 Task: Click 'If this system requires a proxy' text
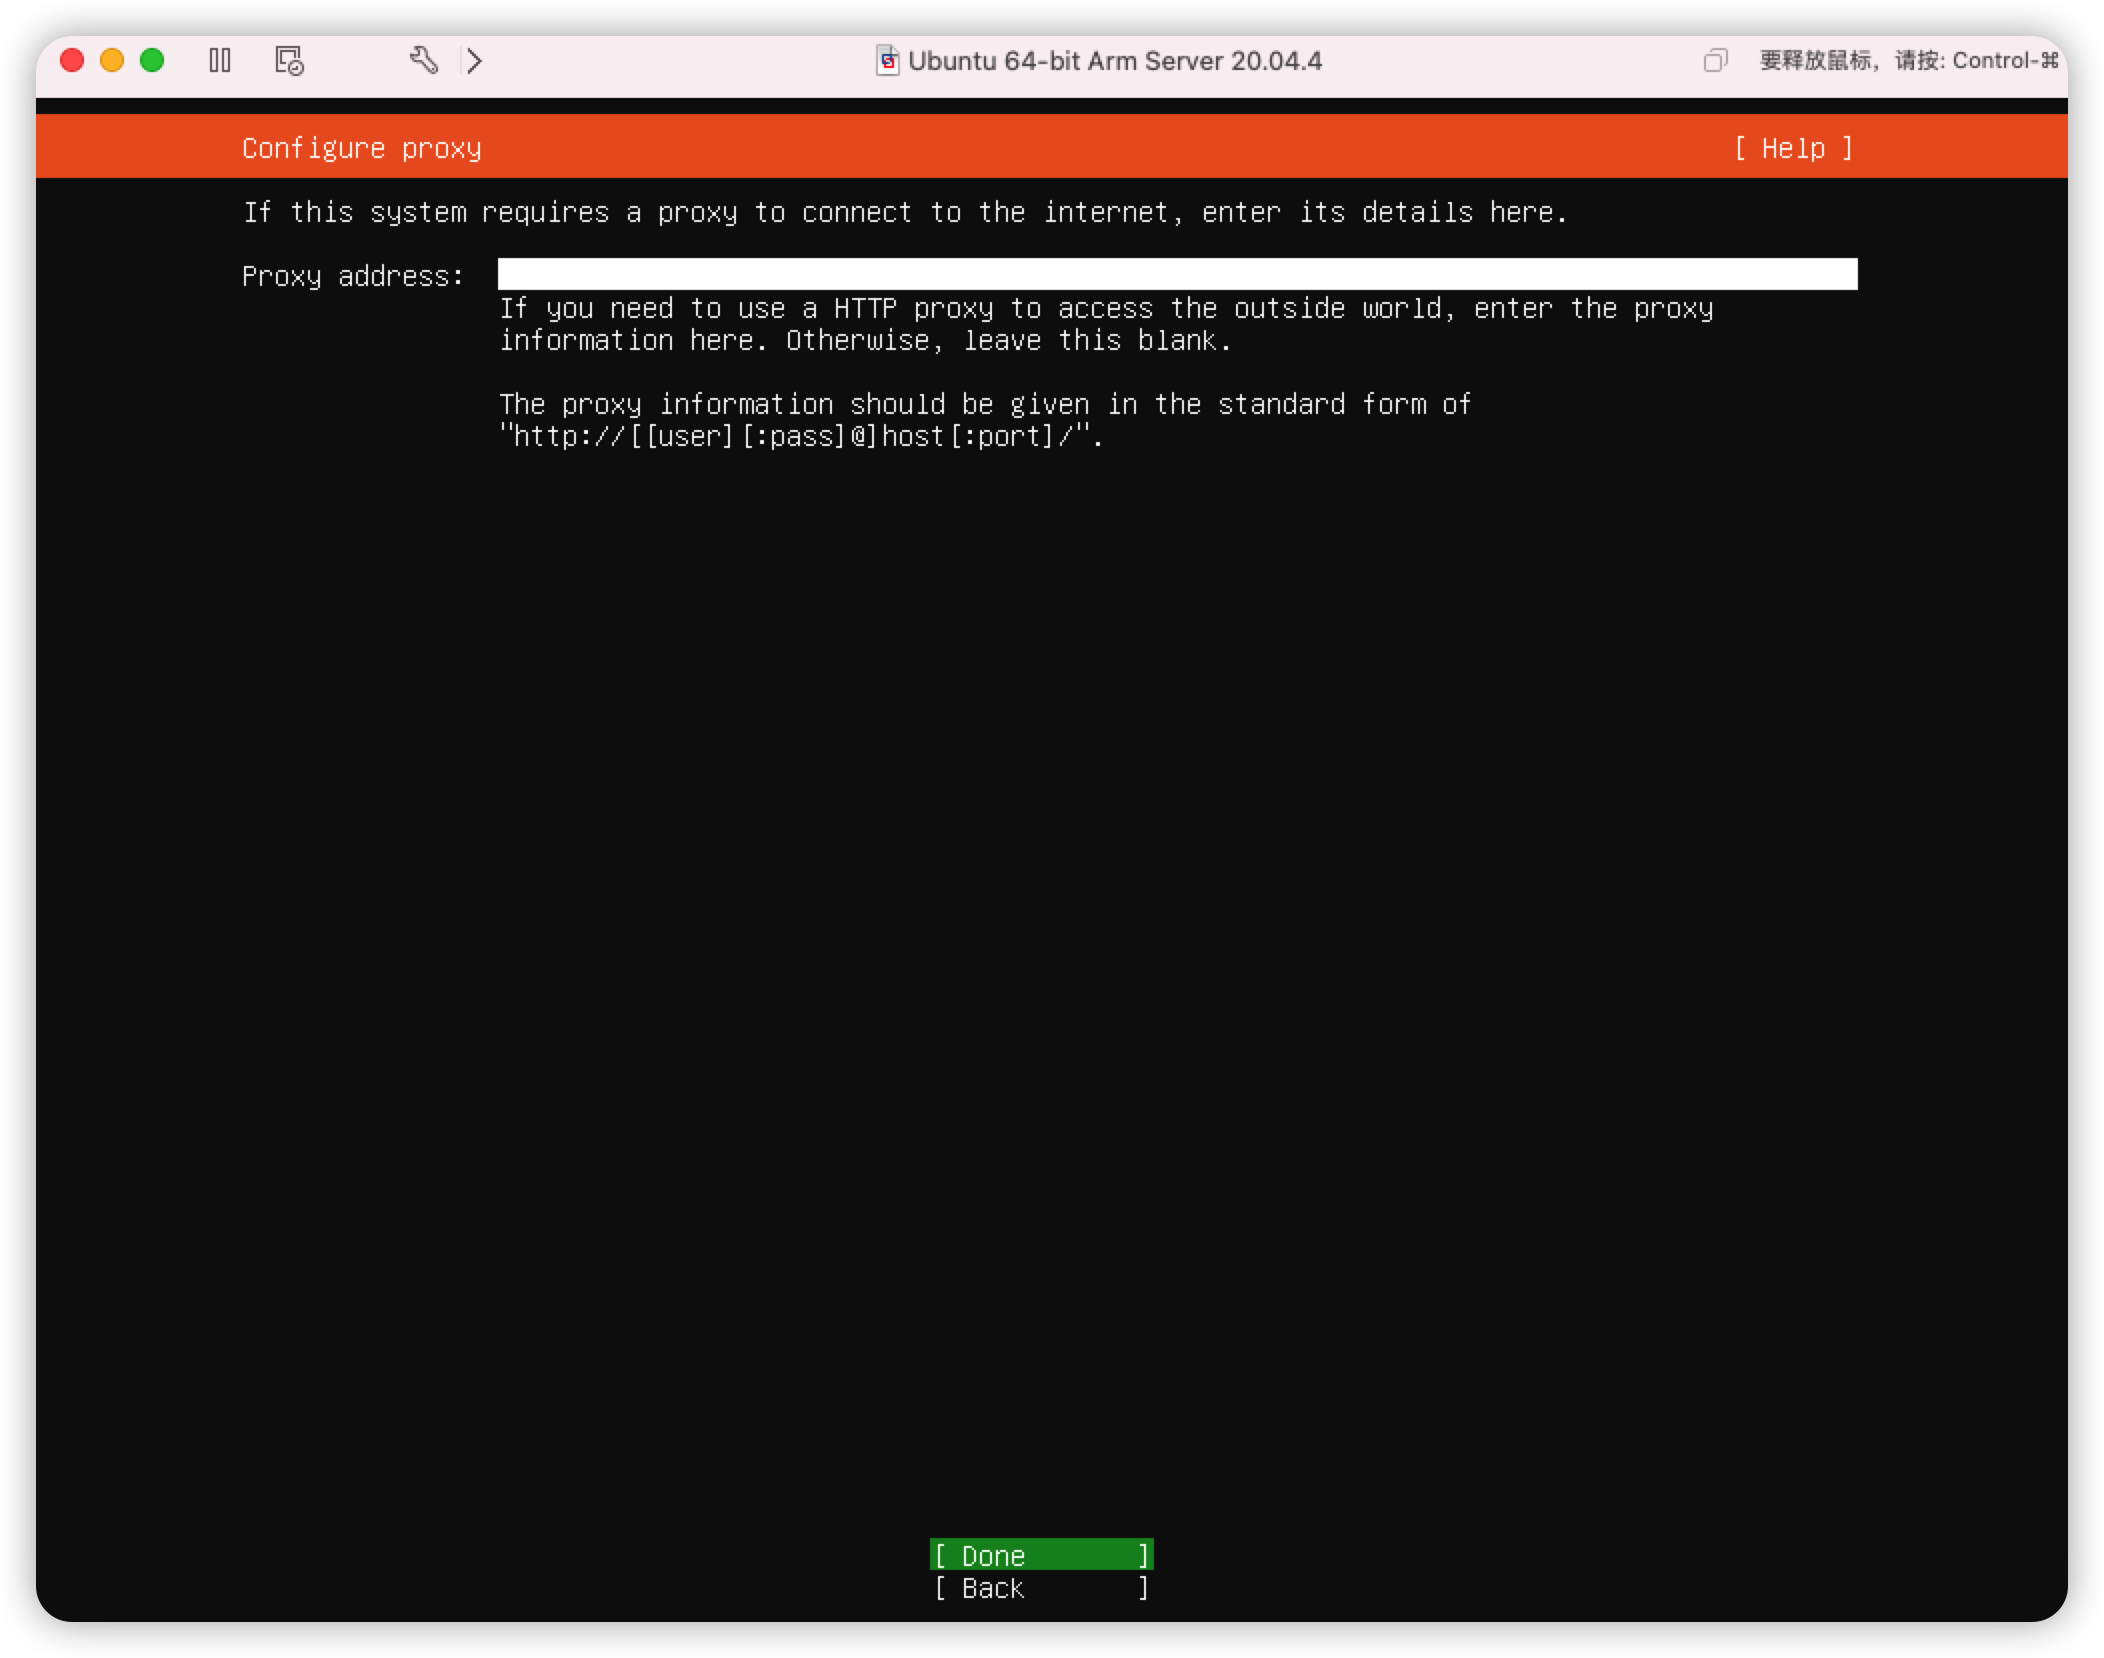click(x=490, y=213)
